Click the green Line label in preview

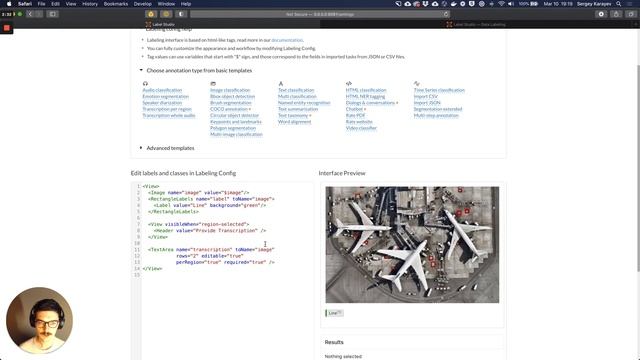coord(334,313)
